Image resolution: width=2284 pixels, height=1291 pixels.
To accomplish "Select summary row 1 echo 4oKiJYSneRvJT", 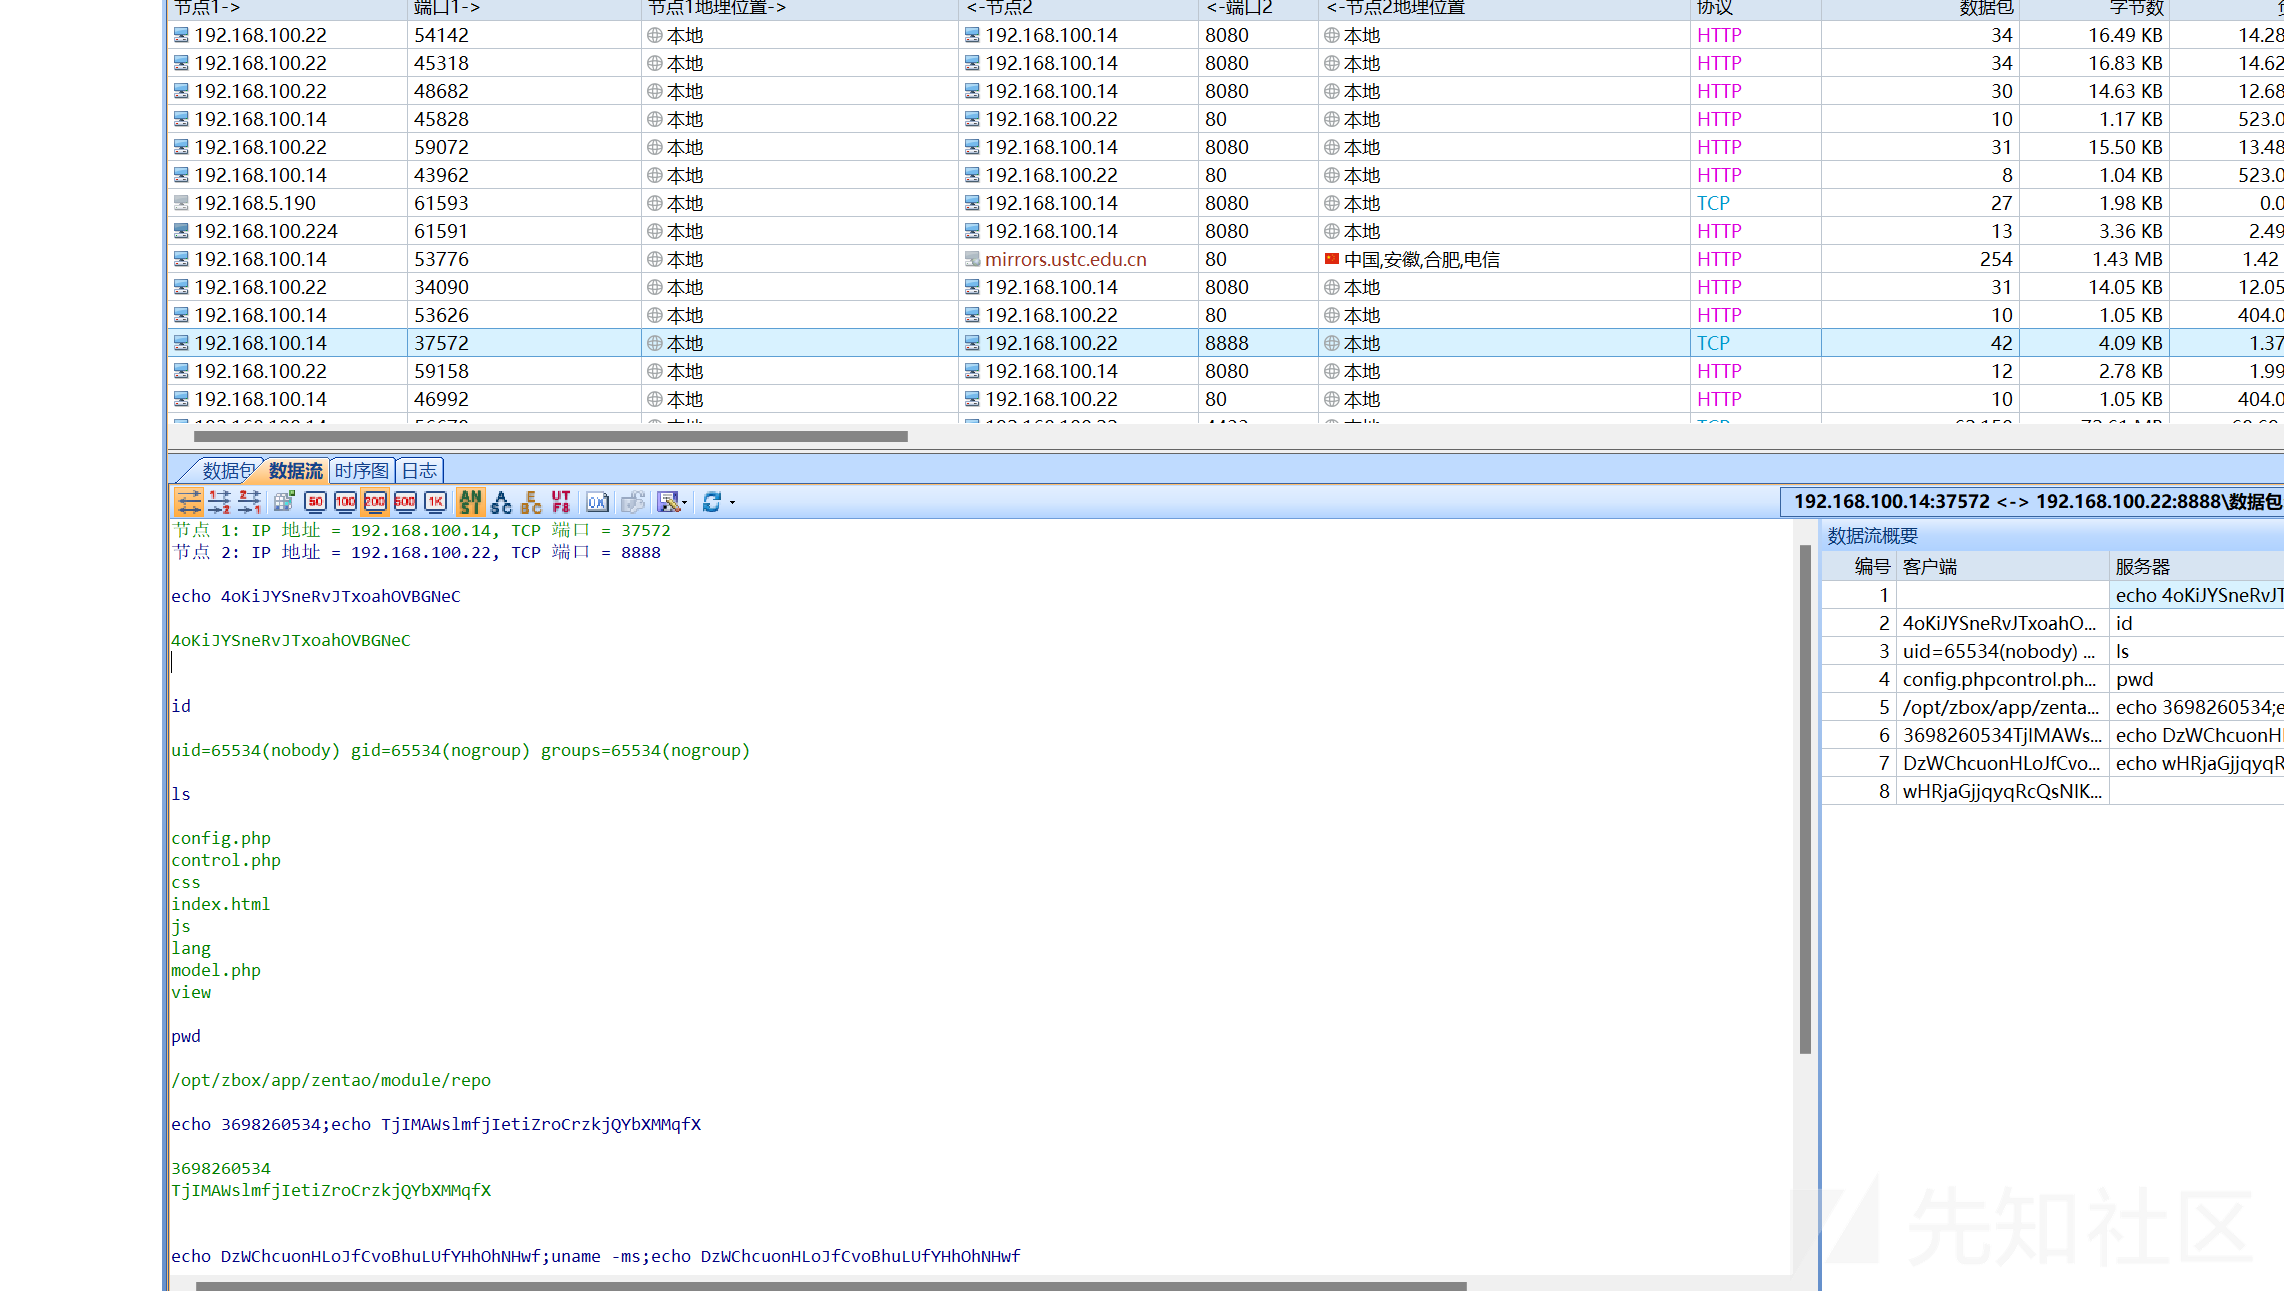I will (2053, 595).
